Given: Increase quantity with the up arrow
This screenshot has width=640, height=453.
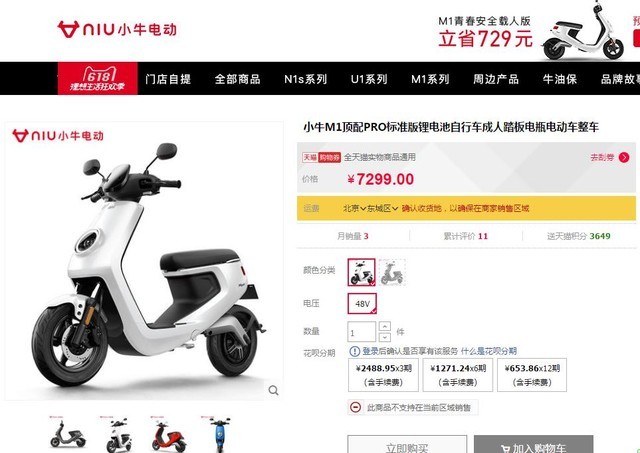Looking at the screenshot, I should pyautogui.click(x=384, y=326).
